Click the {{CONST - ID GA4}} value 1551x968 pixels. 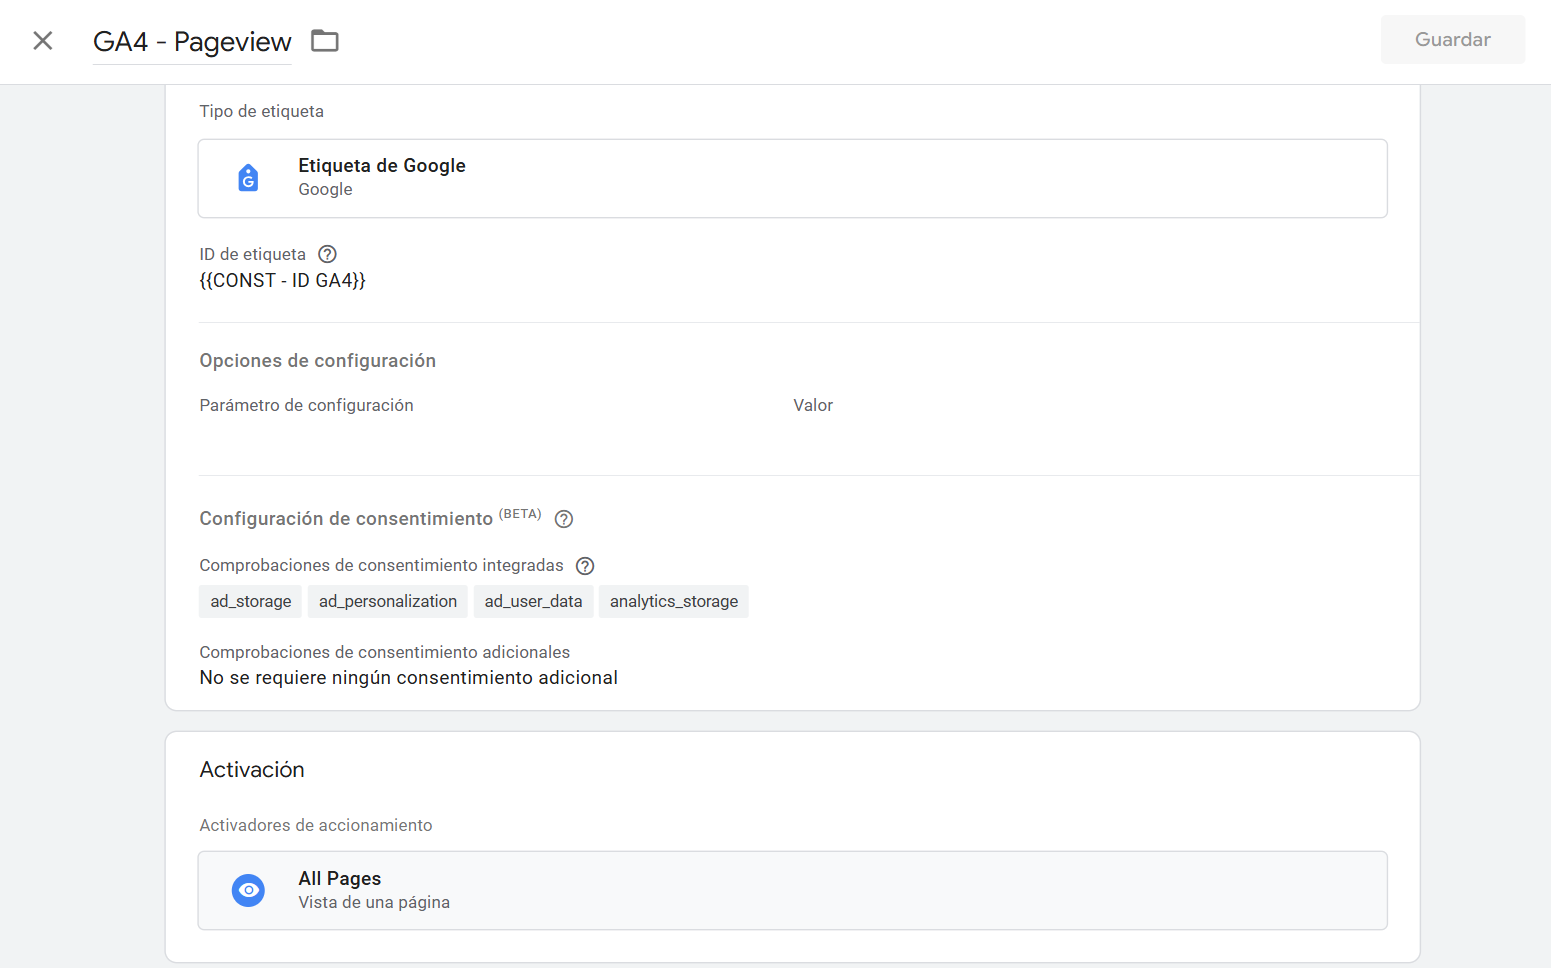click(x=282, y=281)
